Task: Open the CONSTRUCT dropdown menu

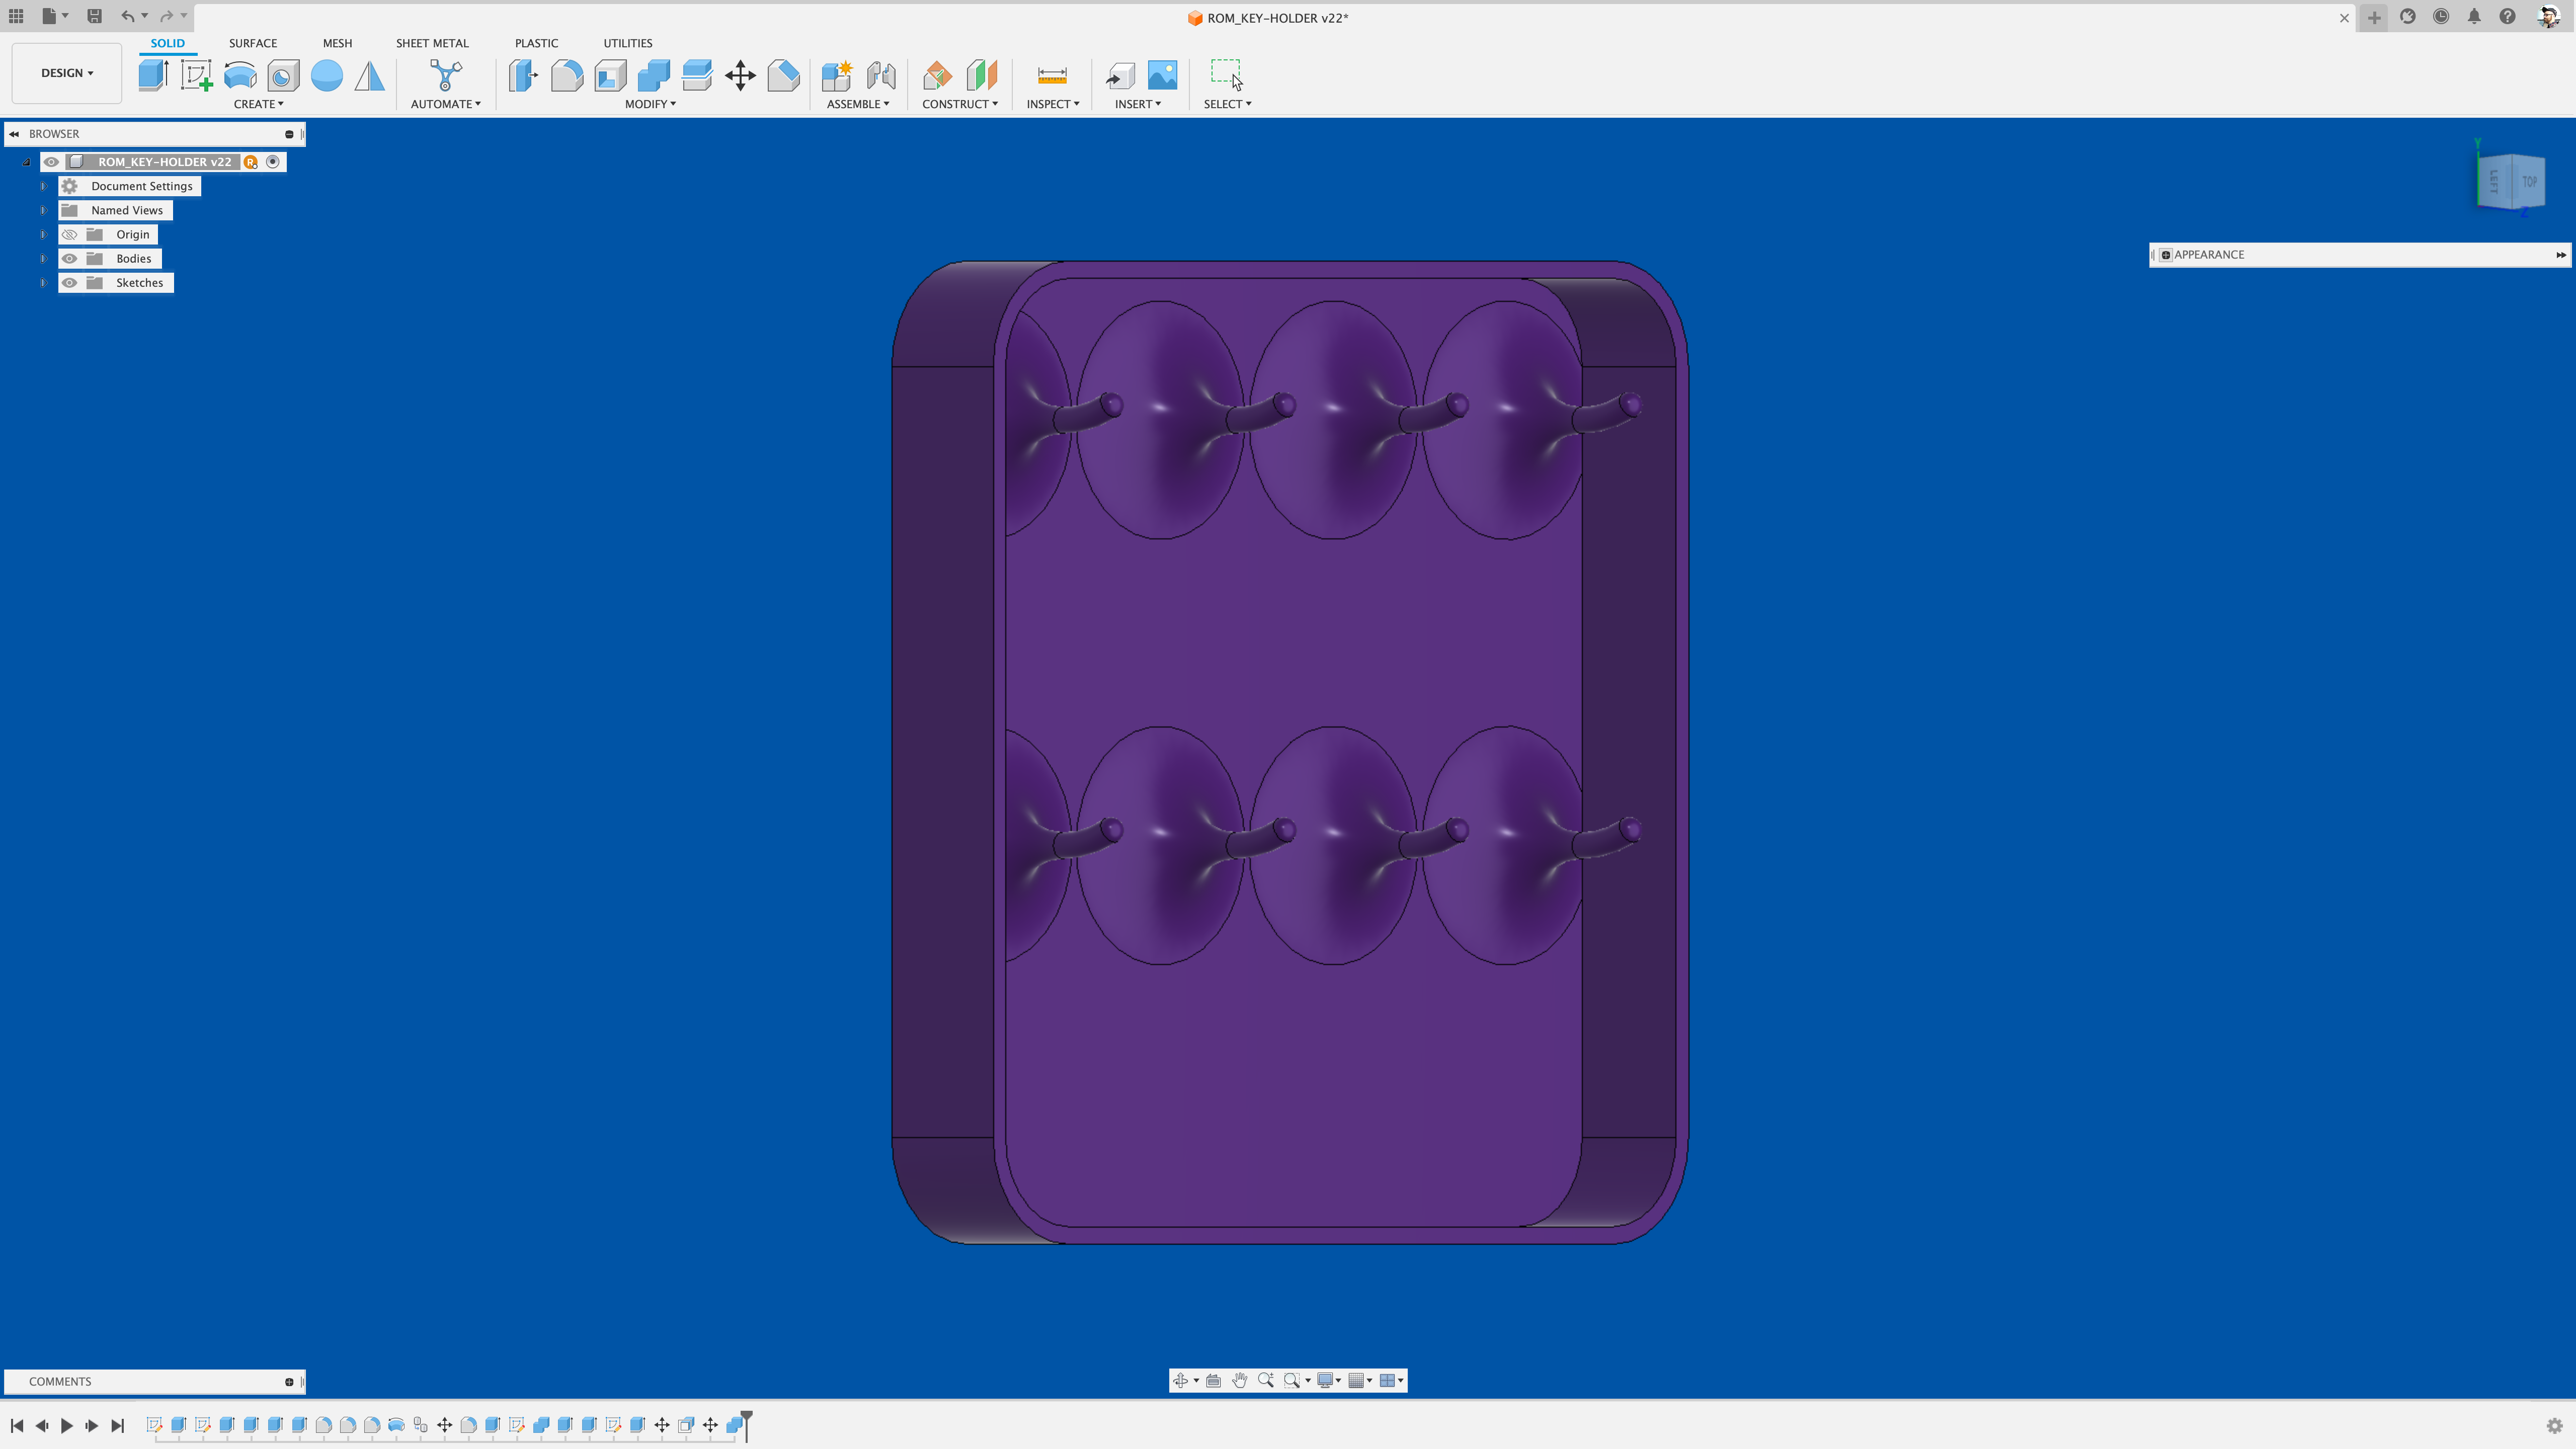Action: coord(960,104)
